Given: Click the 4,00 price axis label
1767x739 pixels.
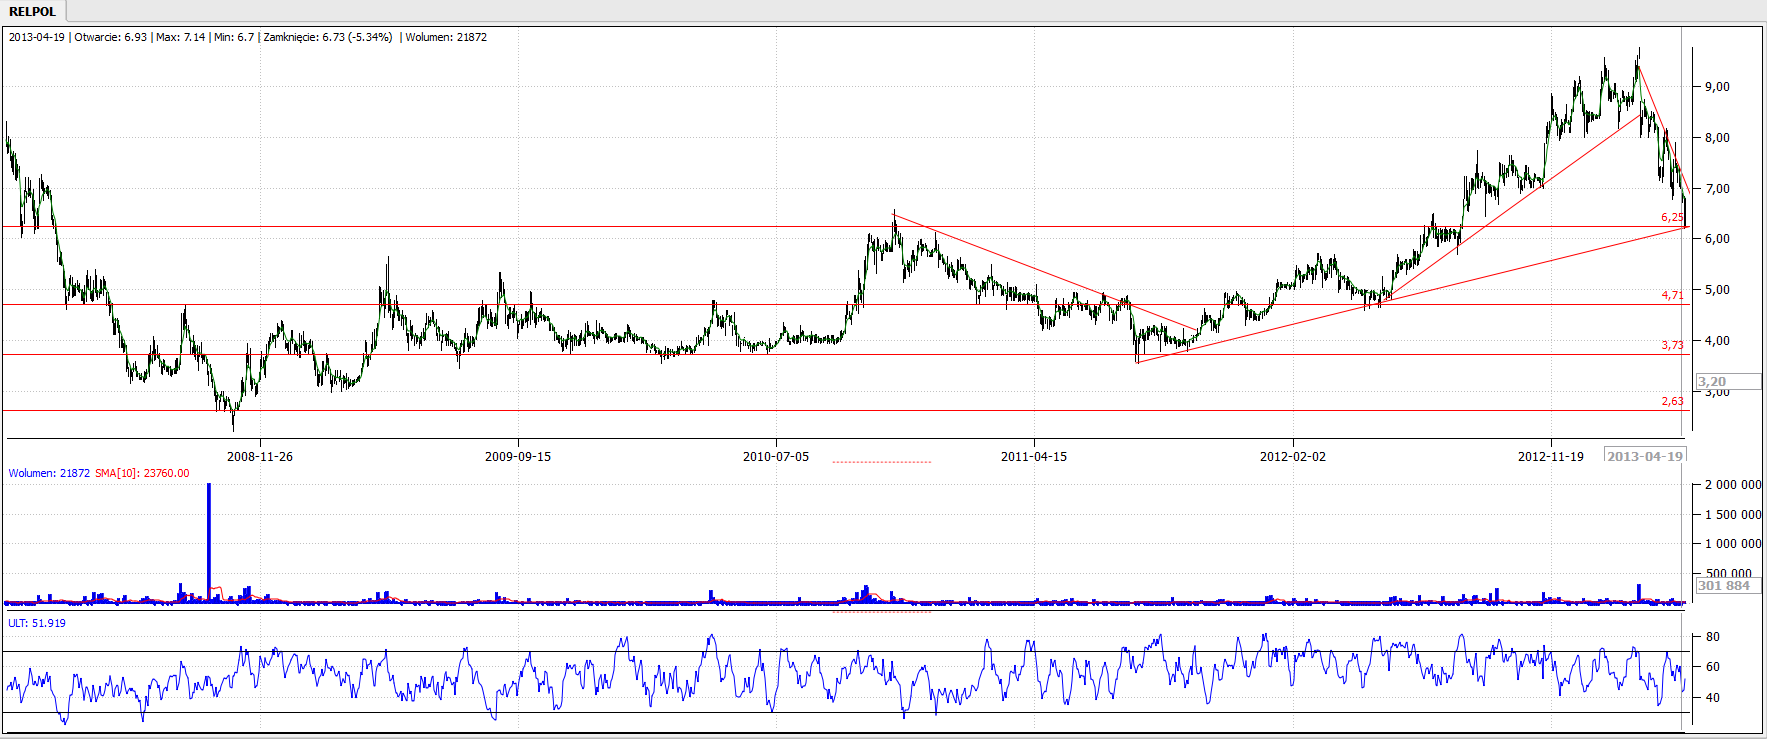Looking at the screenshot, I should pyautogui.click(x=1717, y=341).
